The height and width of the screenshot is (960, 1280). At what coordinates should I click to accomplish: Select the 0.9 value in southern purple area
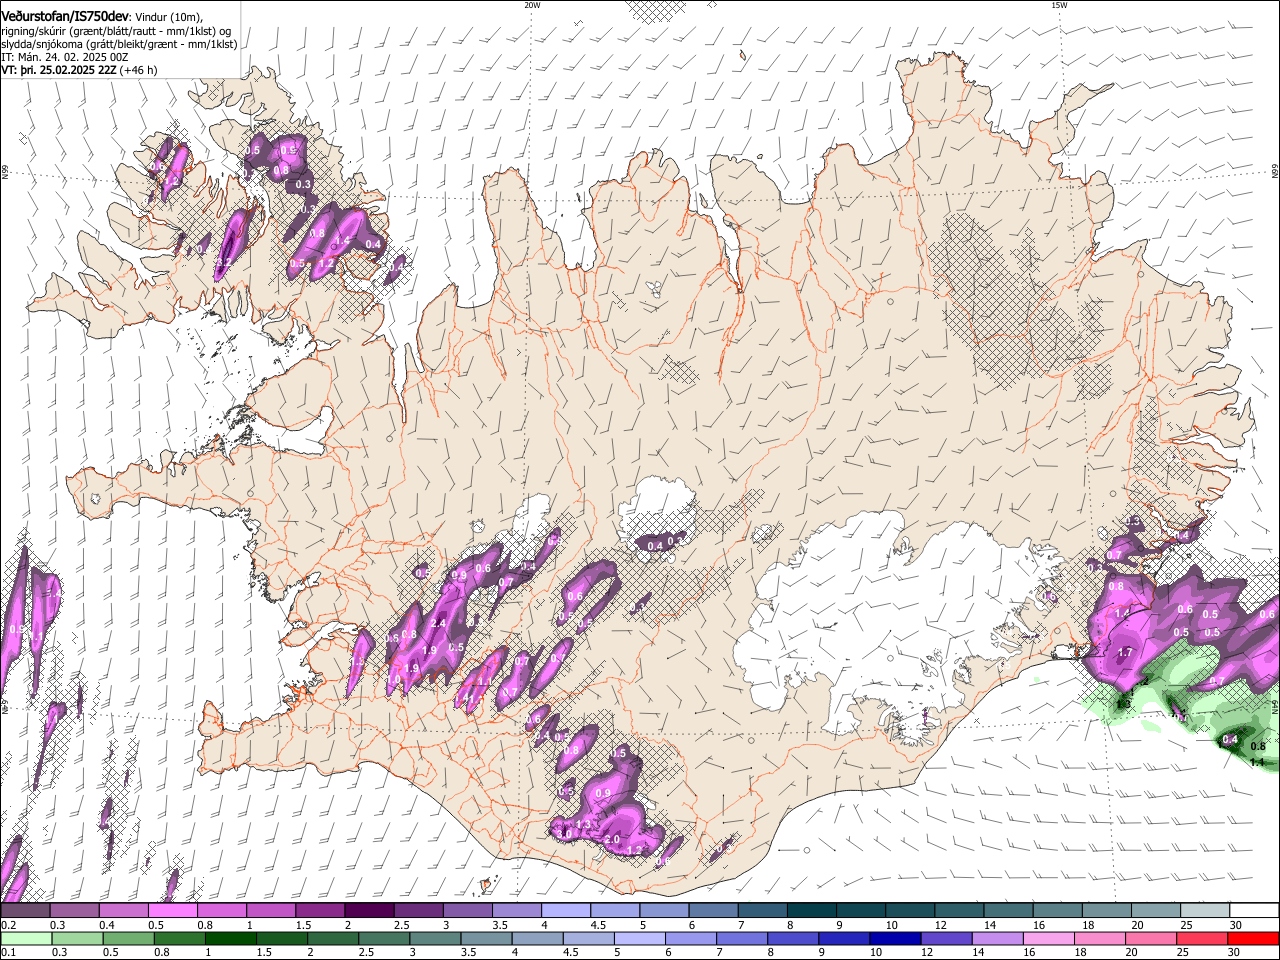602,793
